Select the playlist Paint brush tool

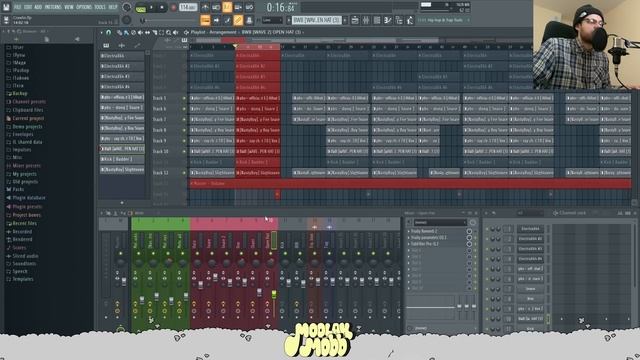(x=126, y=32)
